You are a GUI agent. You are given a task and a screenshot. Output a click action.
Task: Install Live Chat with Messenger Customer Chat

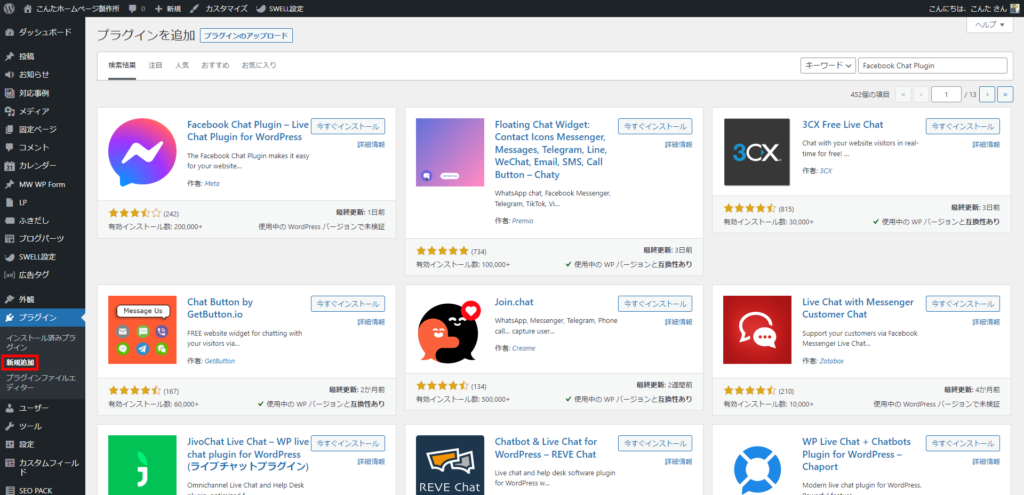tap(963, 304)
